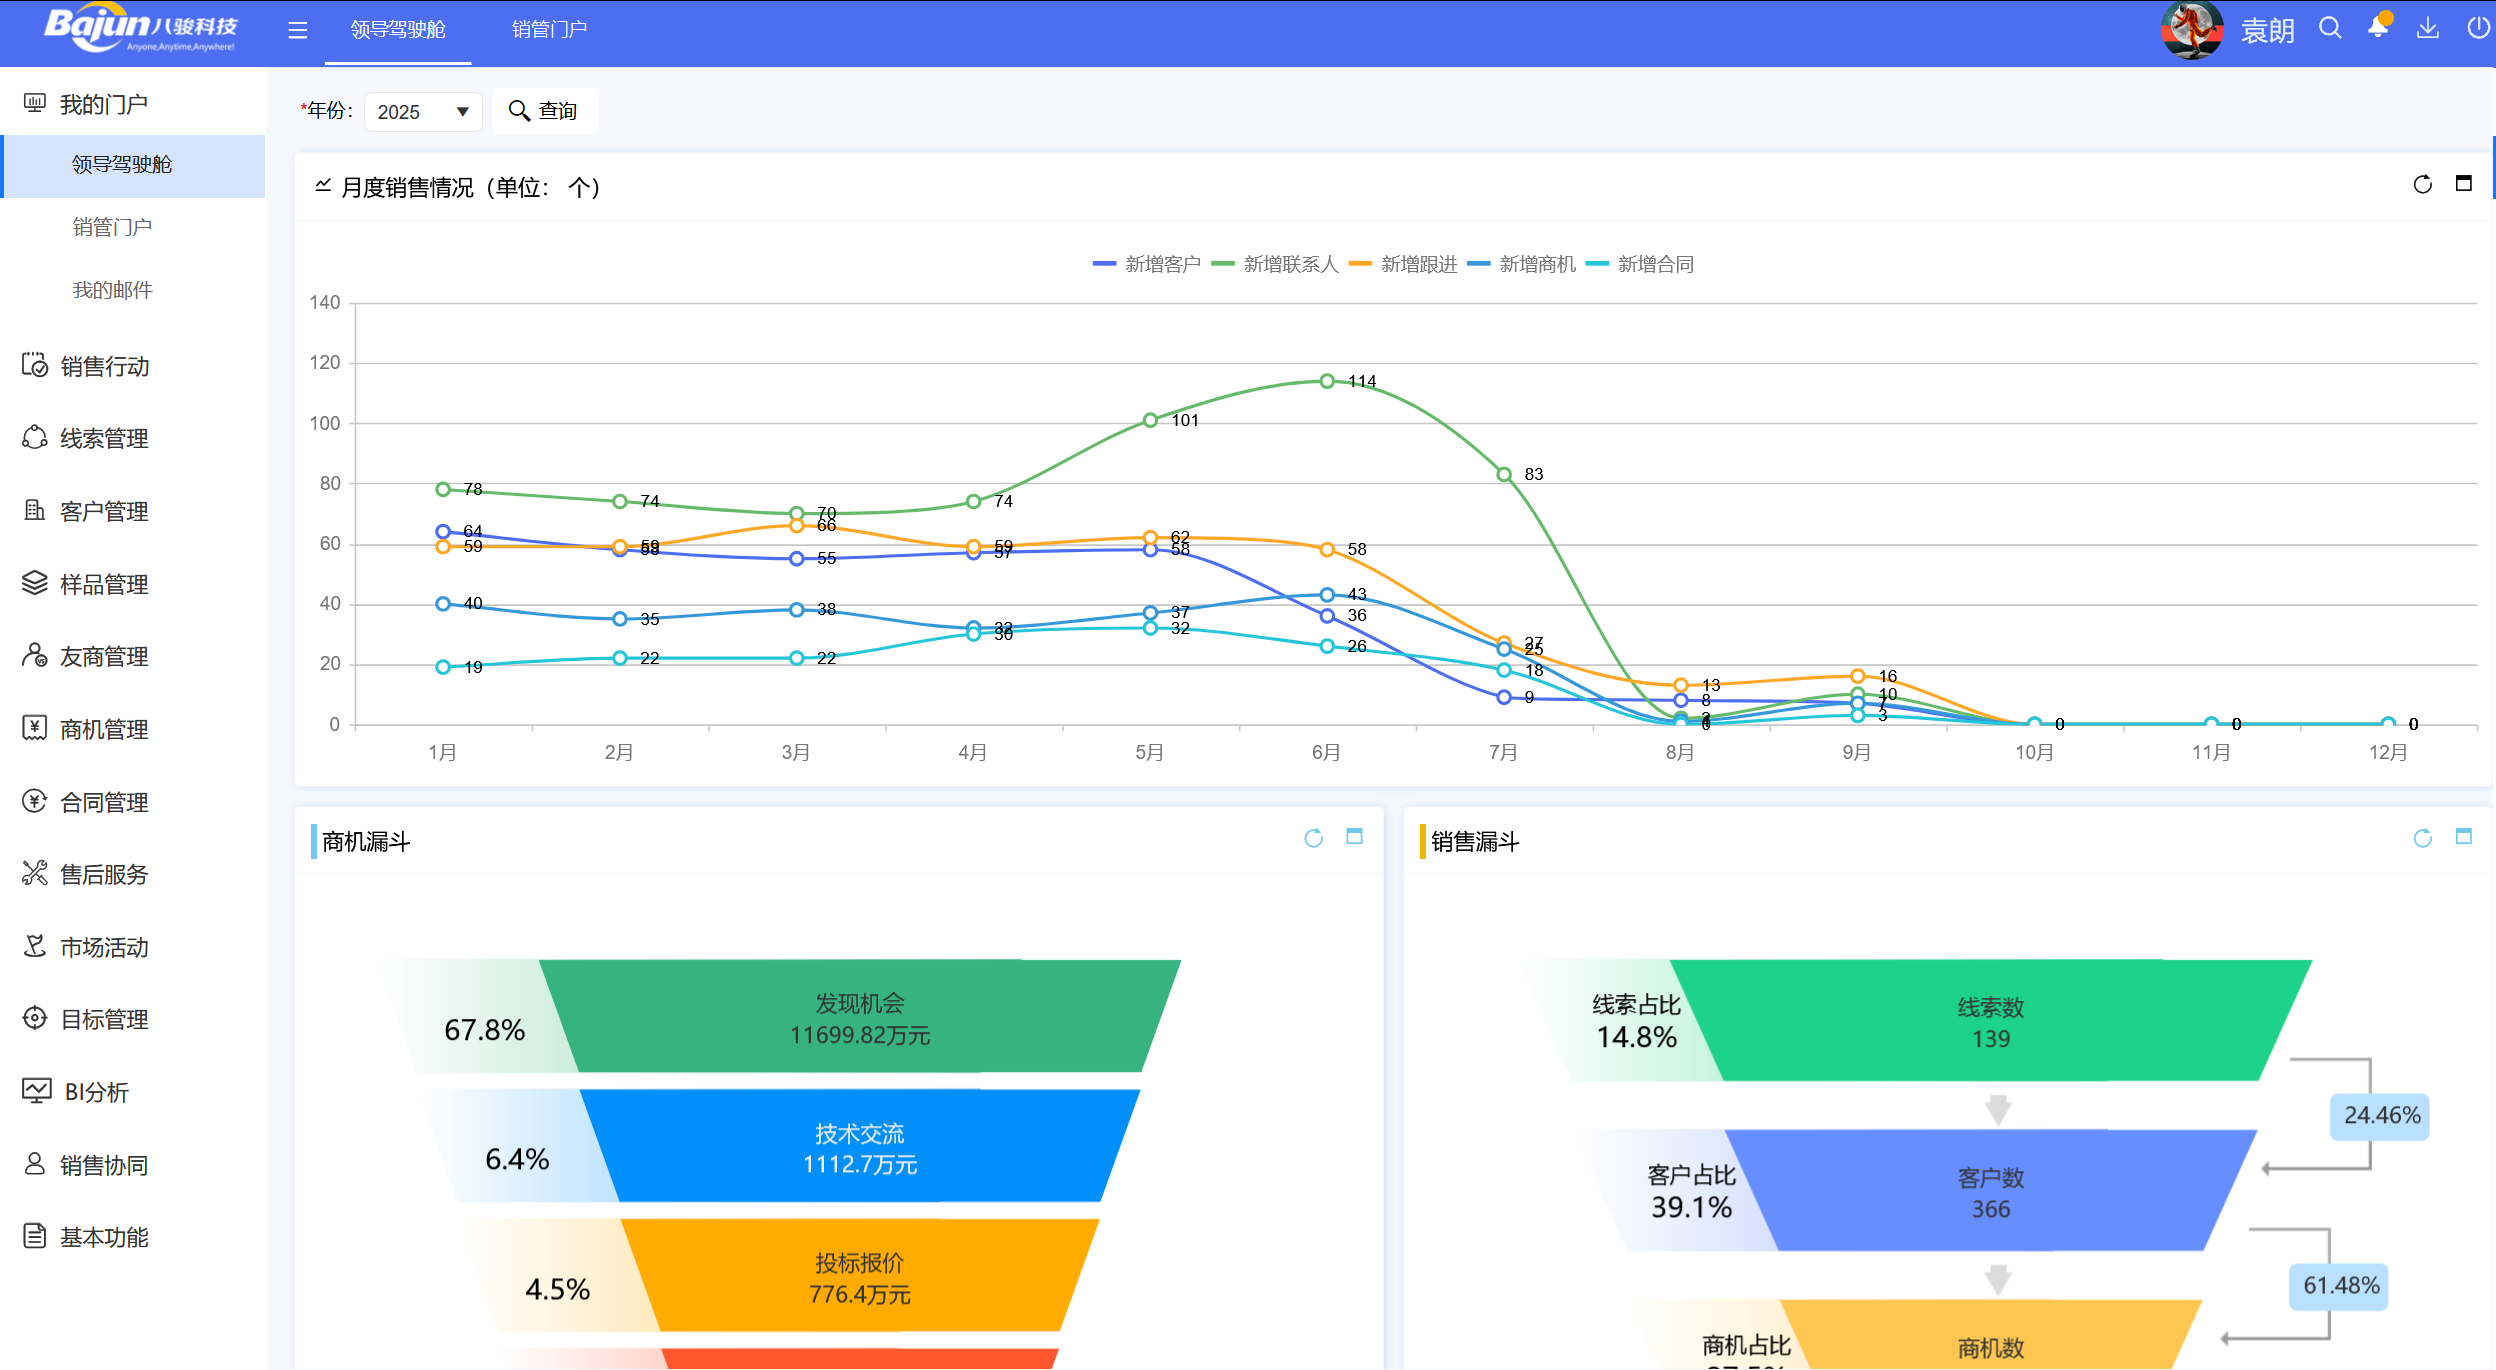The height and width of the screenshot is (1370, 2496).
Task: Click the power logout icon
Action: (2478, 28)
